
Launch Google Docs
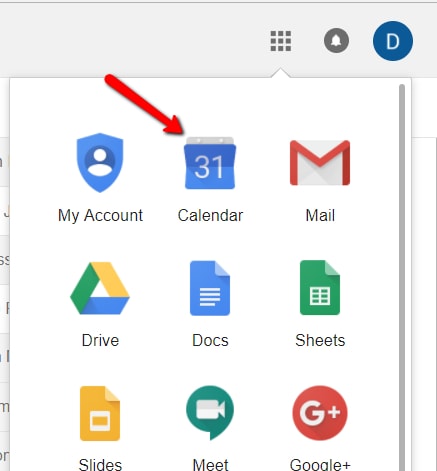click(x=210, y=288)
